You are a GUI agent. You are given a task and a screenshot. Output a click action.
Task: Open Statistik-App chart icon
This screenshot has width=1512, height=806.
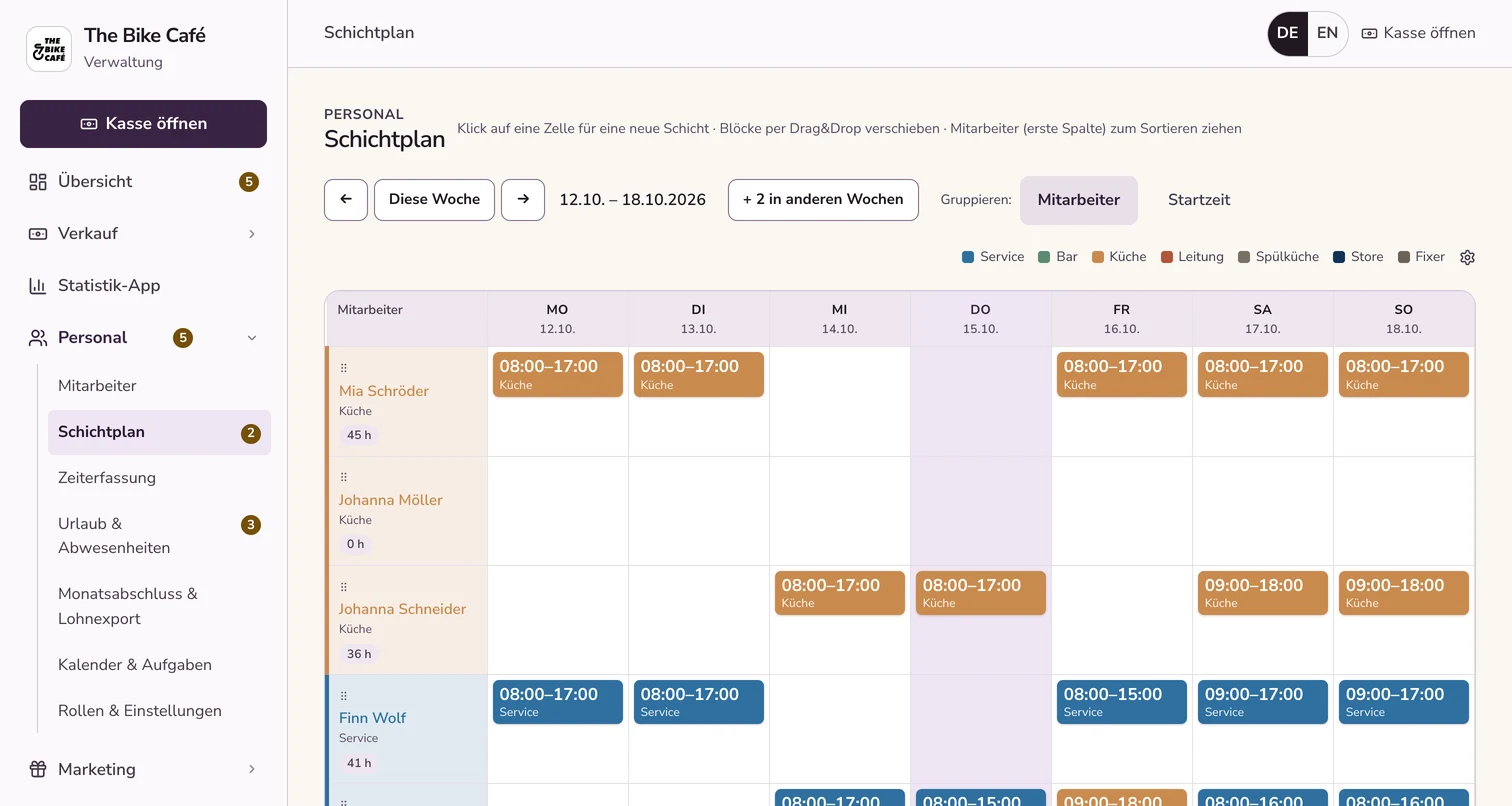pyautogui.click(x=38, y=286)
